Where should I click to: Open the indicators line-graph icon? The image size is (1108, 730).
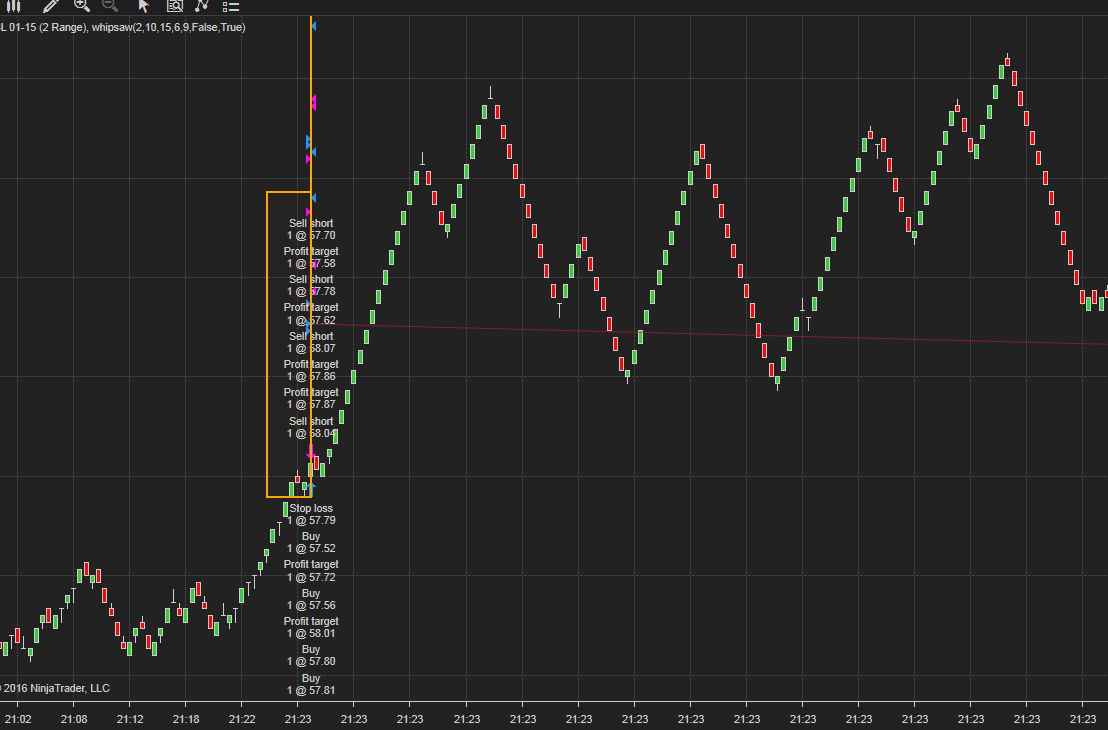click(x=202, y=6)
